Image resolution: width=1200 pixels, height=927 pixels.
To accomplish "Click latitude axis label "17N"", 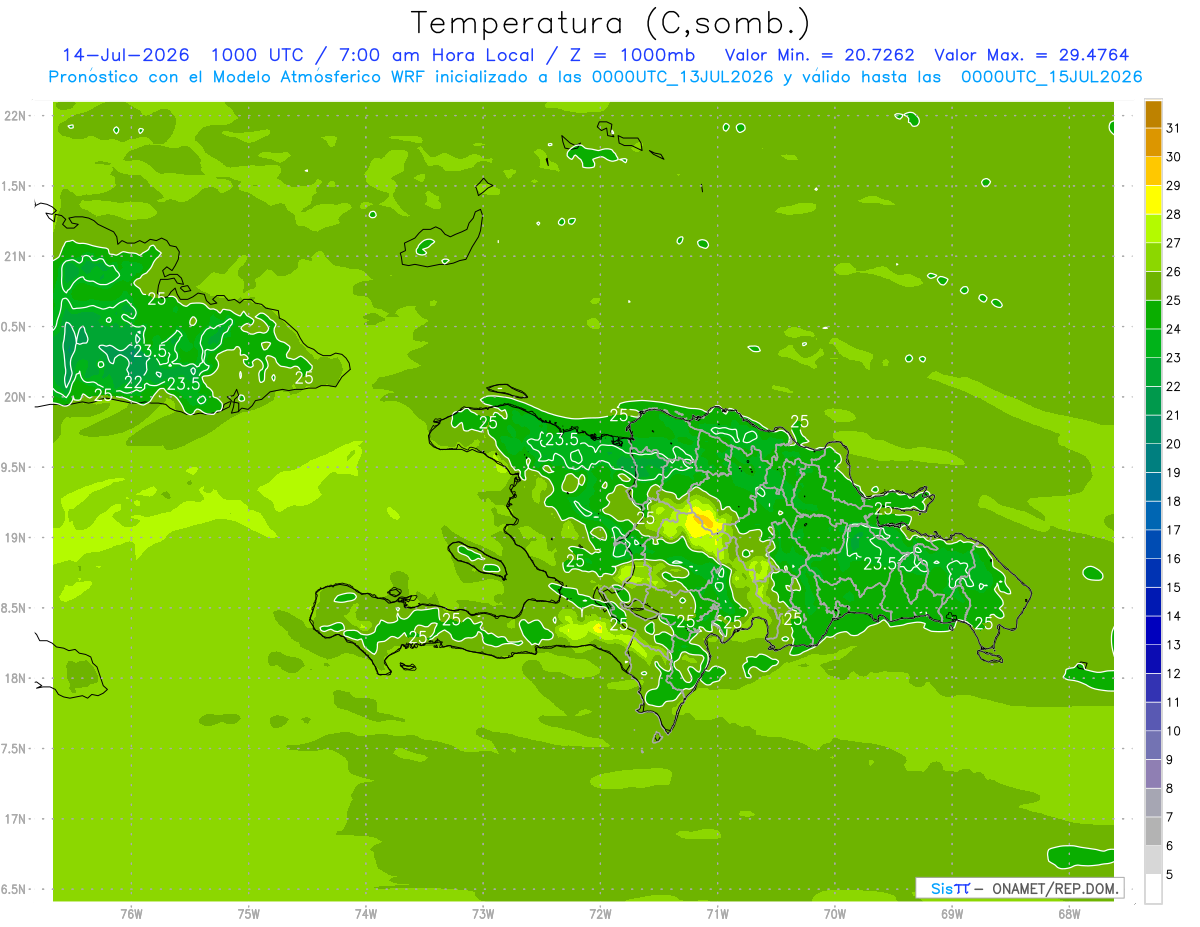I will 16,819.
